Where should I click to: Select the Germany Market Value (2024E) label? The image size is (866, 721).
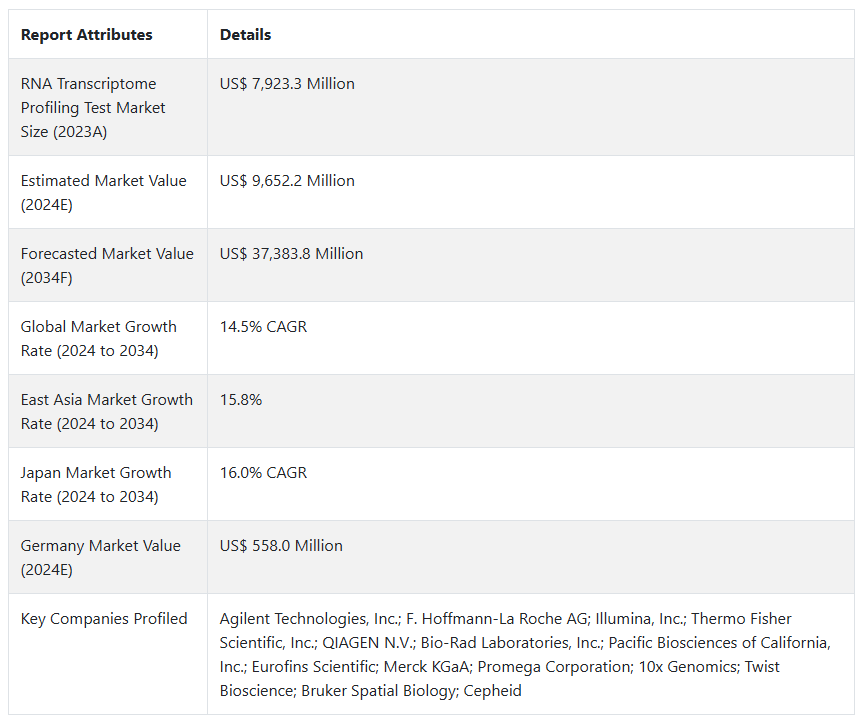pos(100,558)
